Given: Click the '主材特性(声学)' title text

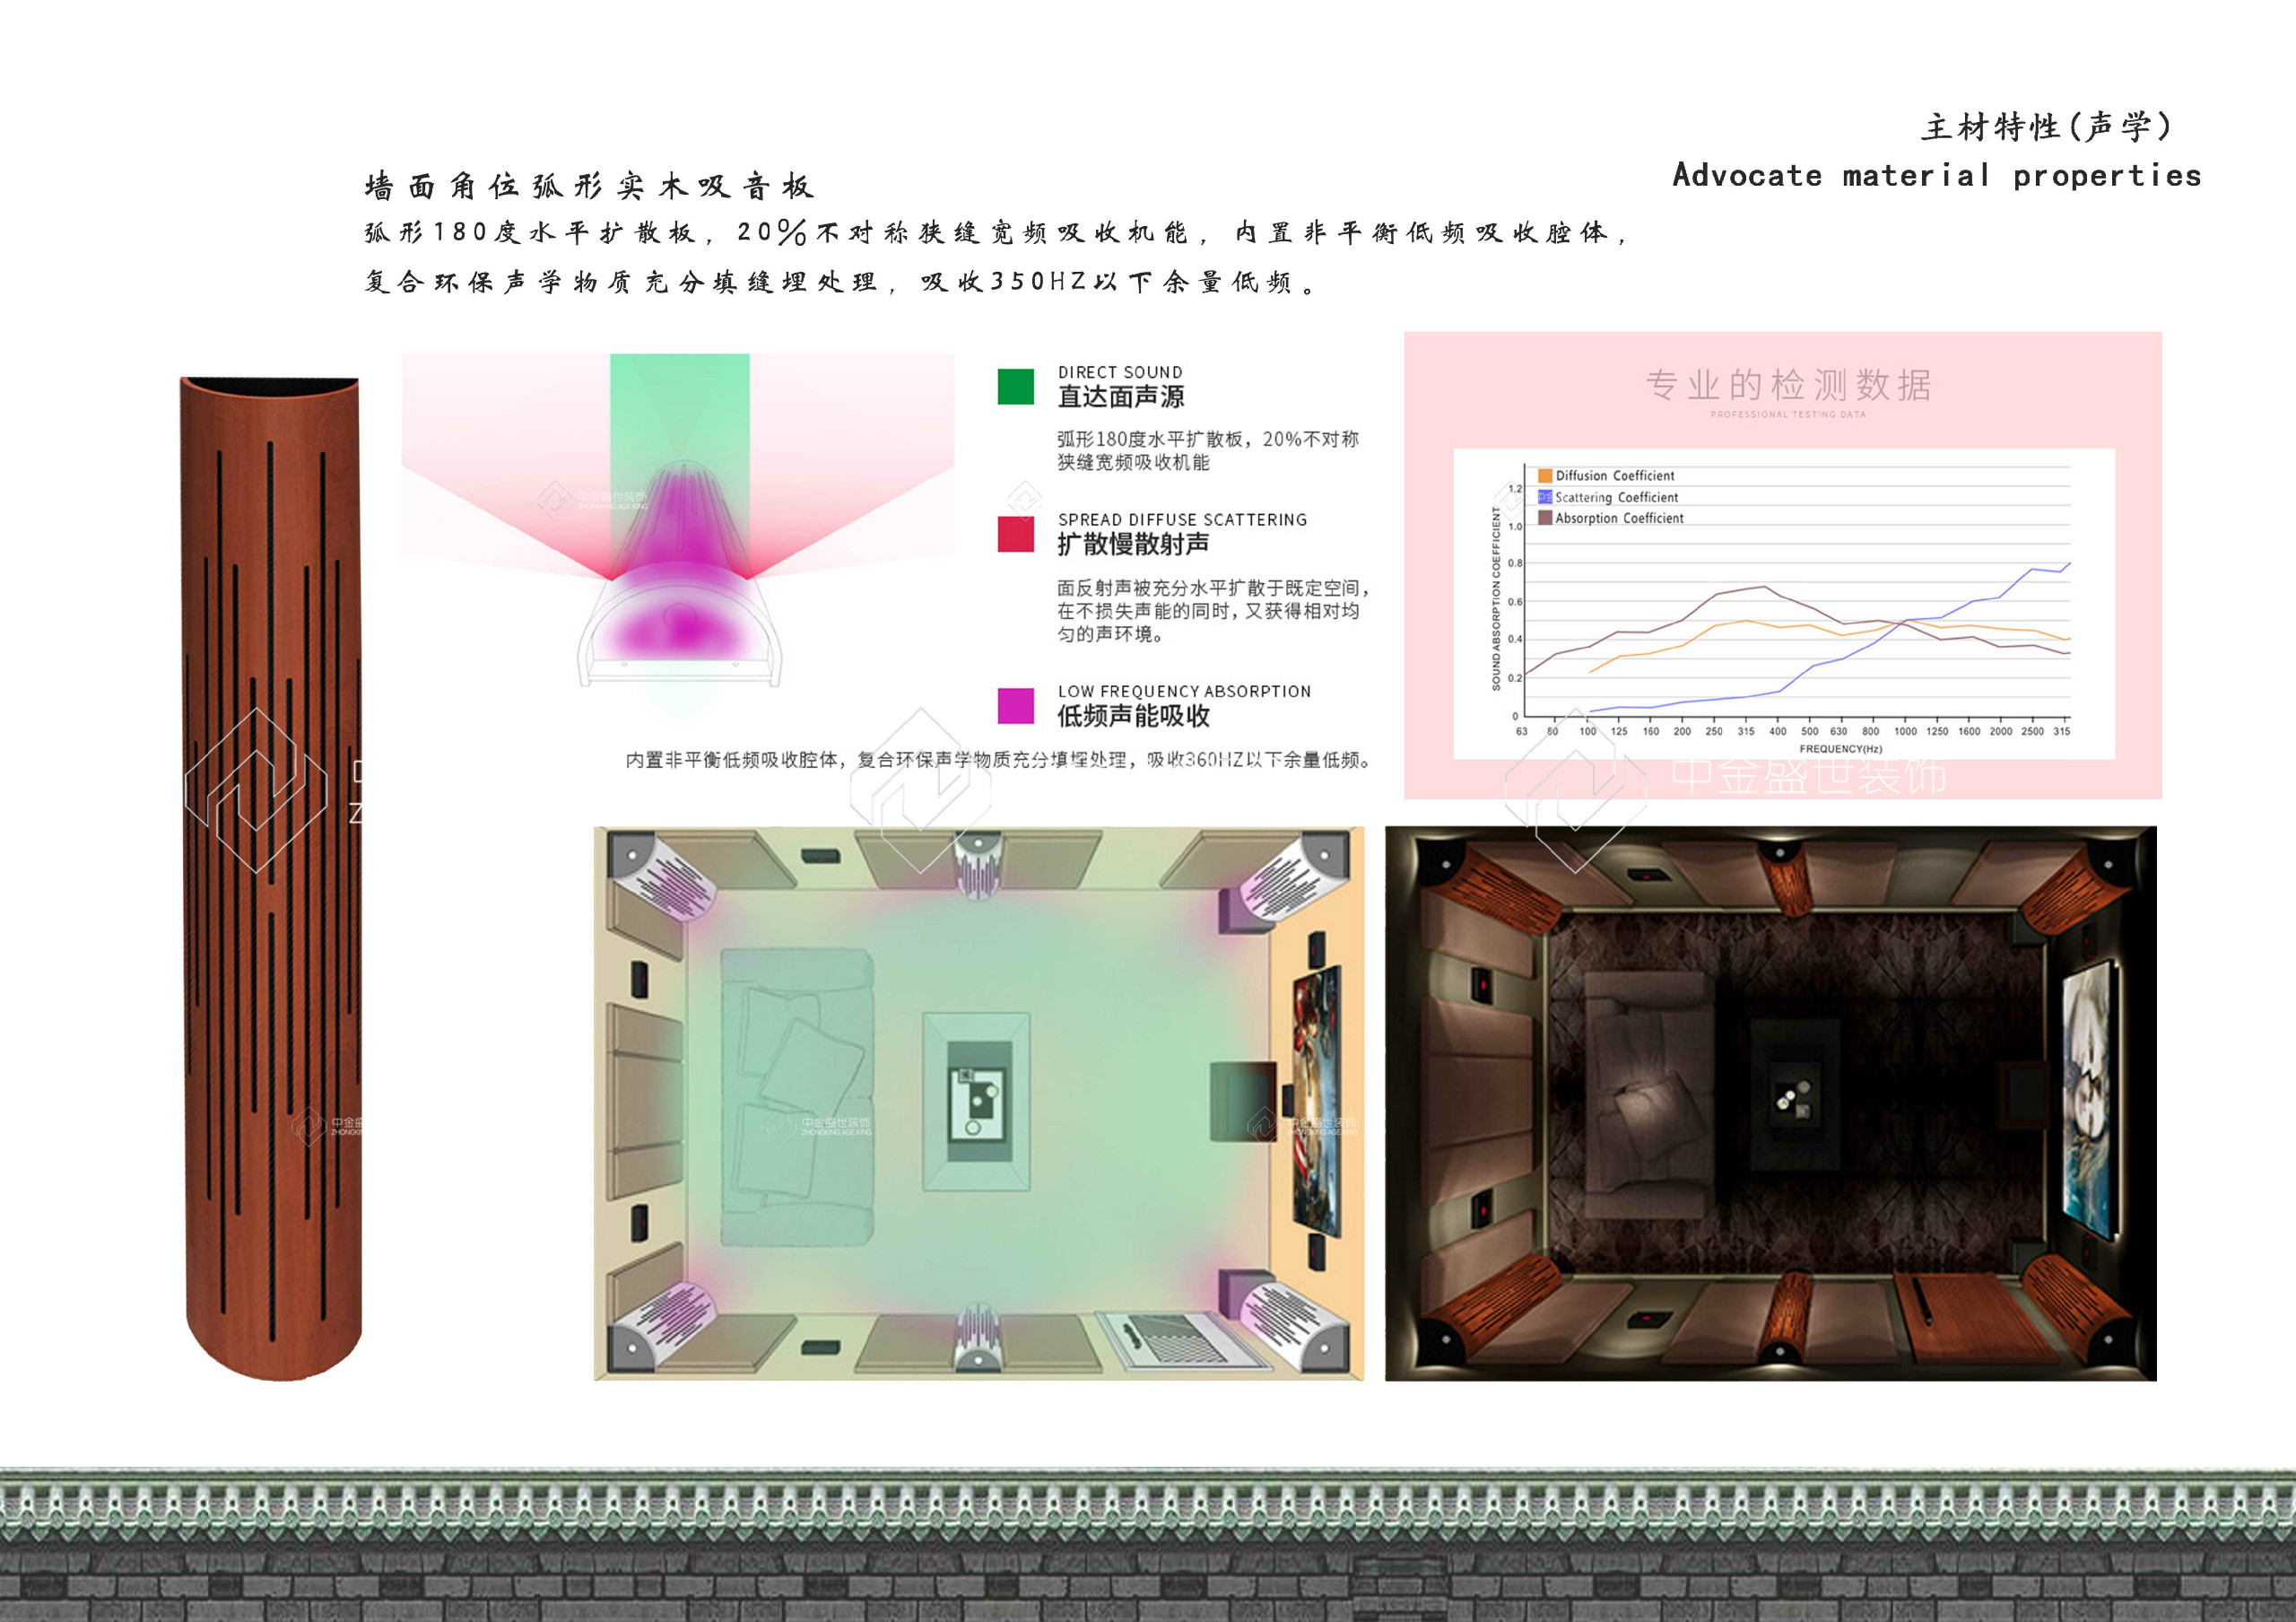Looking at the screenshot, I should click(x=2045, y=127).
